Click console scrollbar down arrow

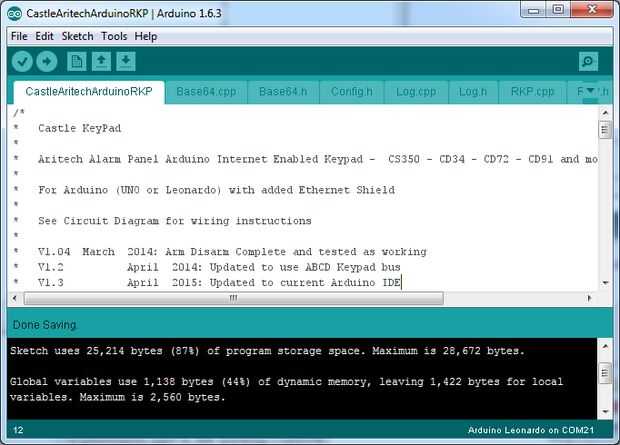[605, 411]
